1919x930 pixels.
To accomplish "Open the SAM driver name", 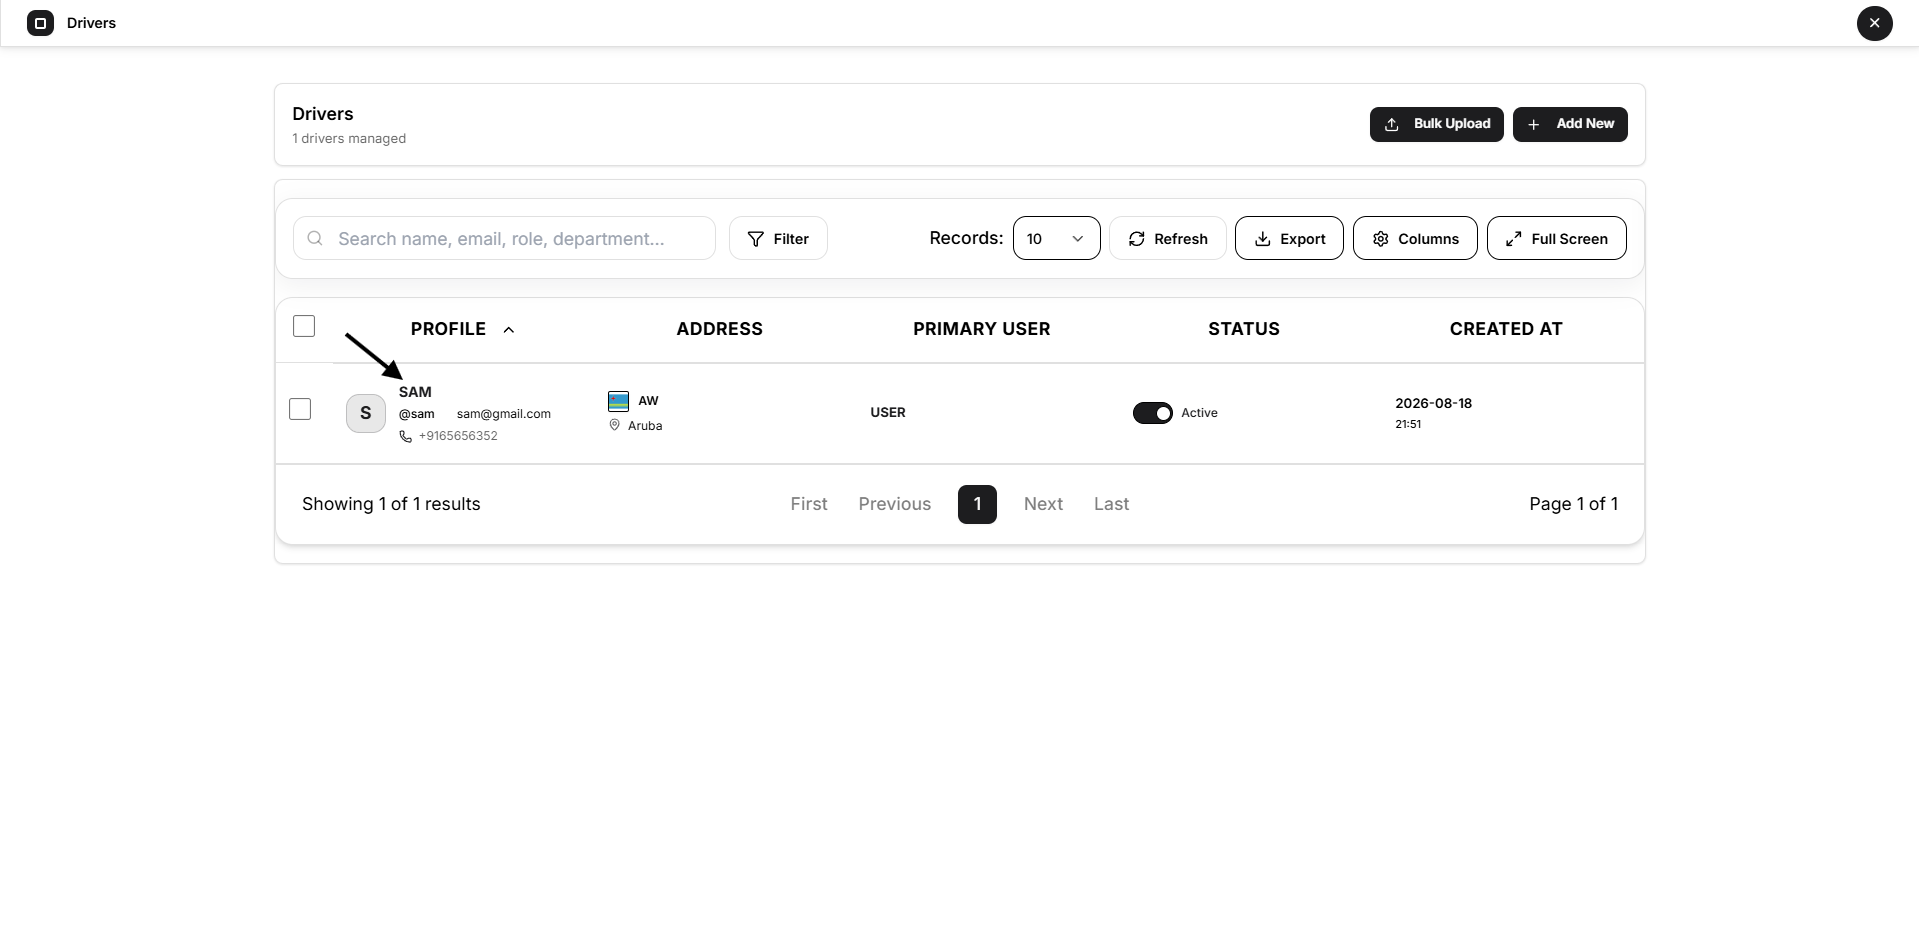I will point(415,392).
